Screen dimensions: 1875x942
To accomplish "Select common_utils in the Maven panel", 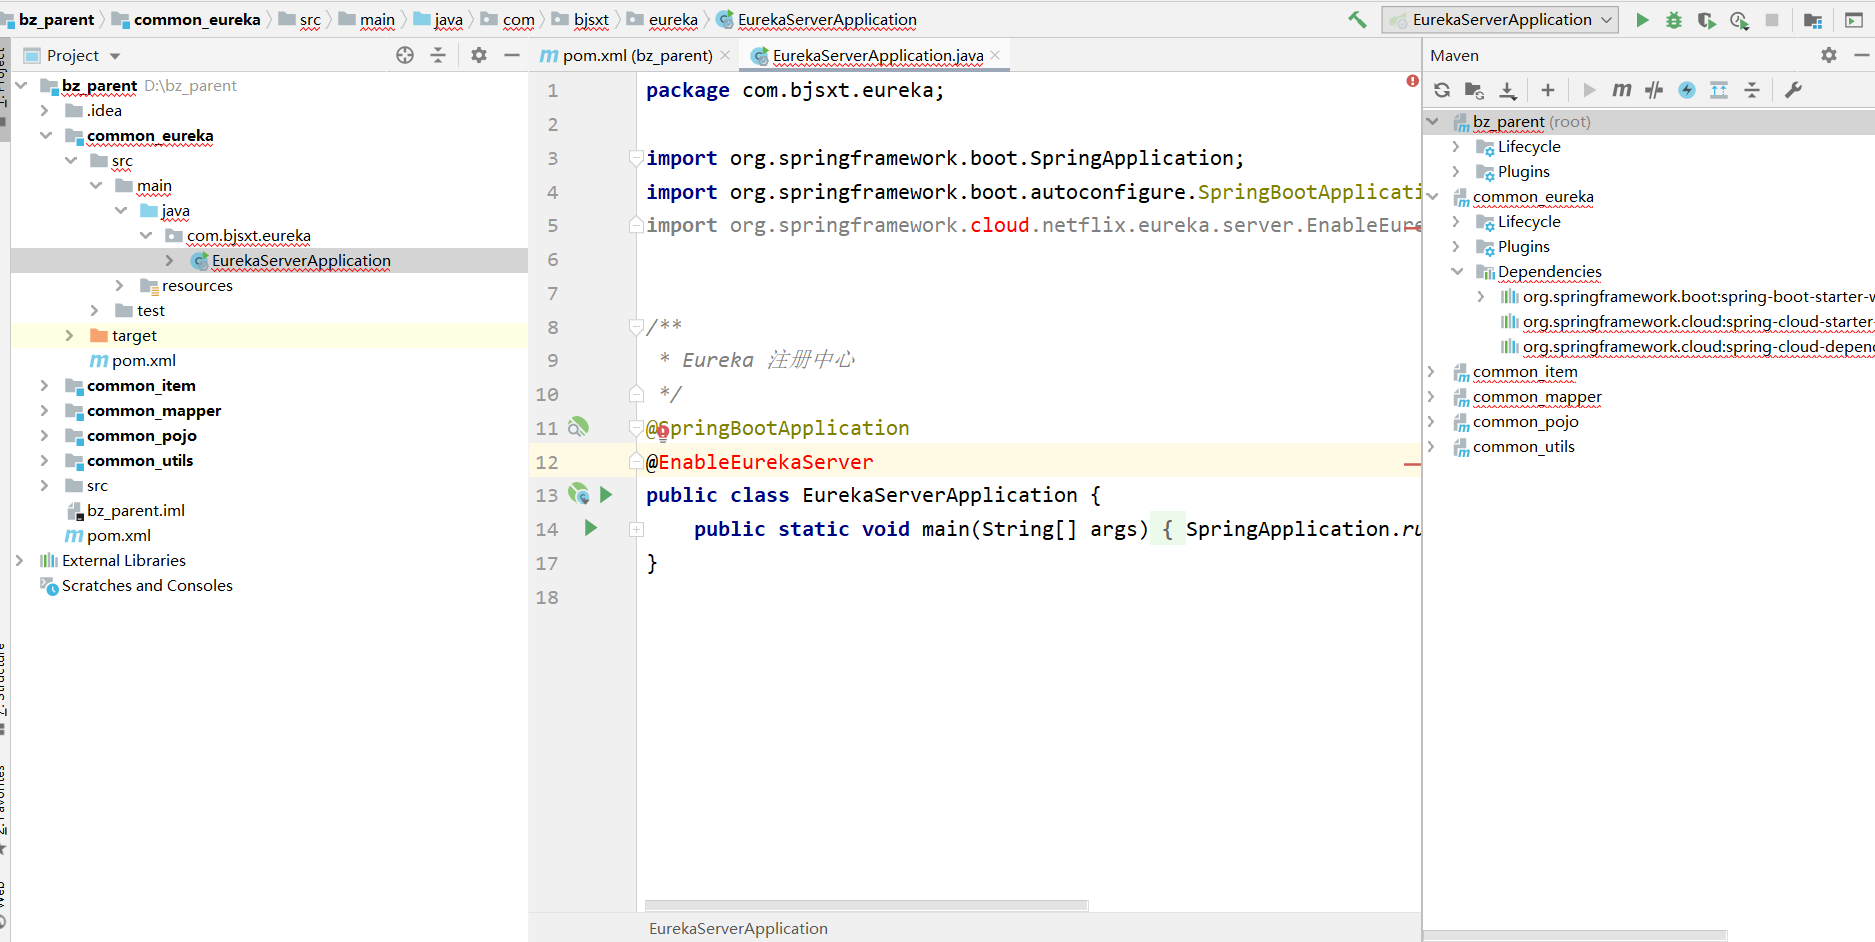I will pyautogui.click(x=1523, y=446).
